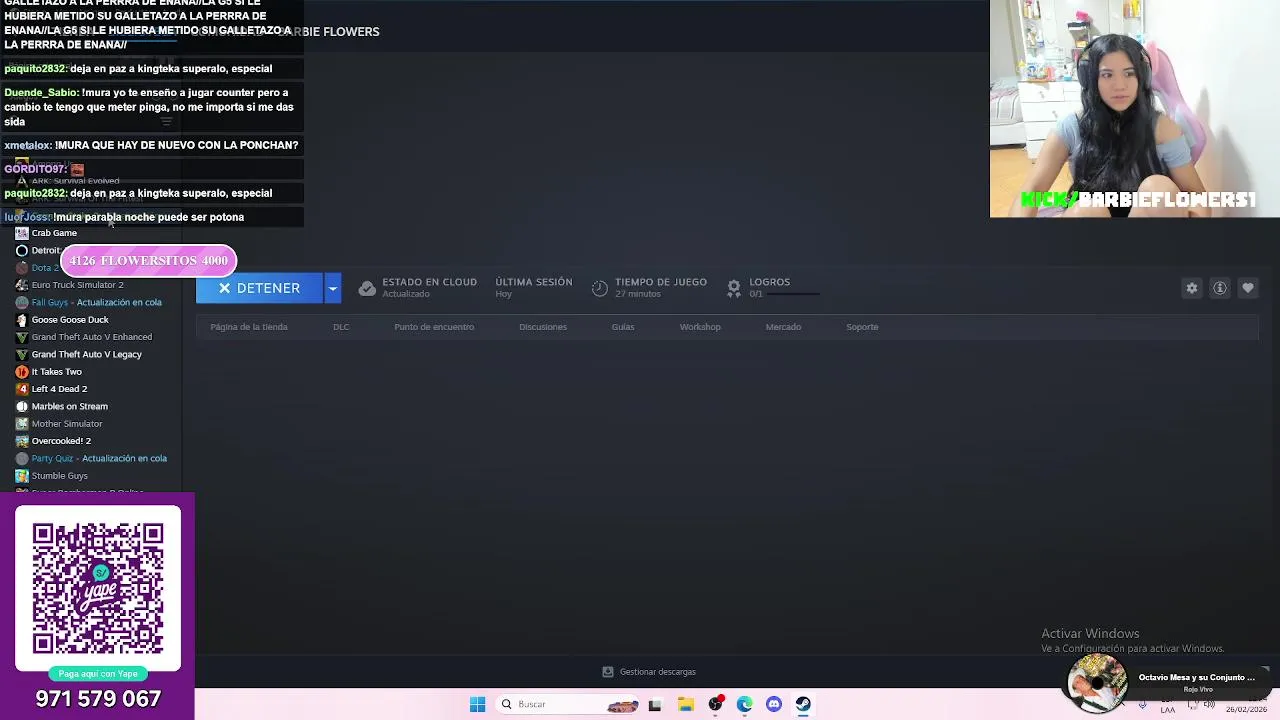This screenshot has height=720, width=1280.
Task: Click the play time clock icon
Action: (x=599, y=288)
